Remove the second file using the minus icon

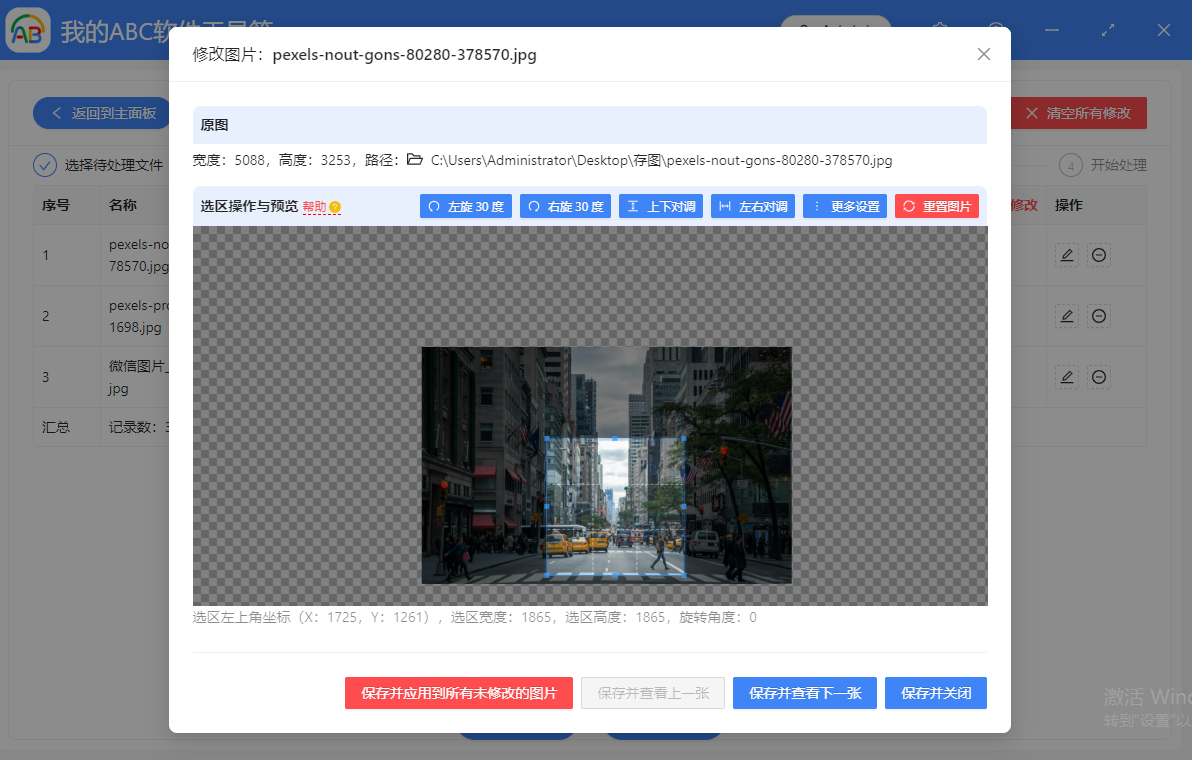coord(1098,316)
